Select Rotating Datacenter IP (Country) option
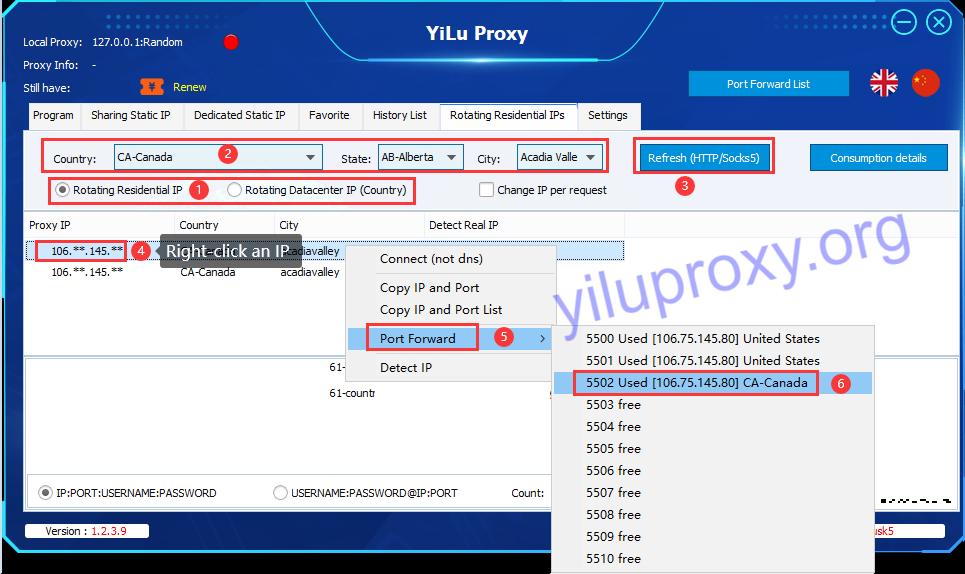 (234, 190)
